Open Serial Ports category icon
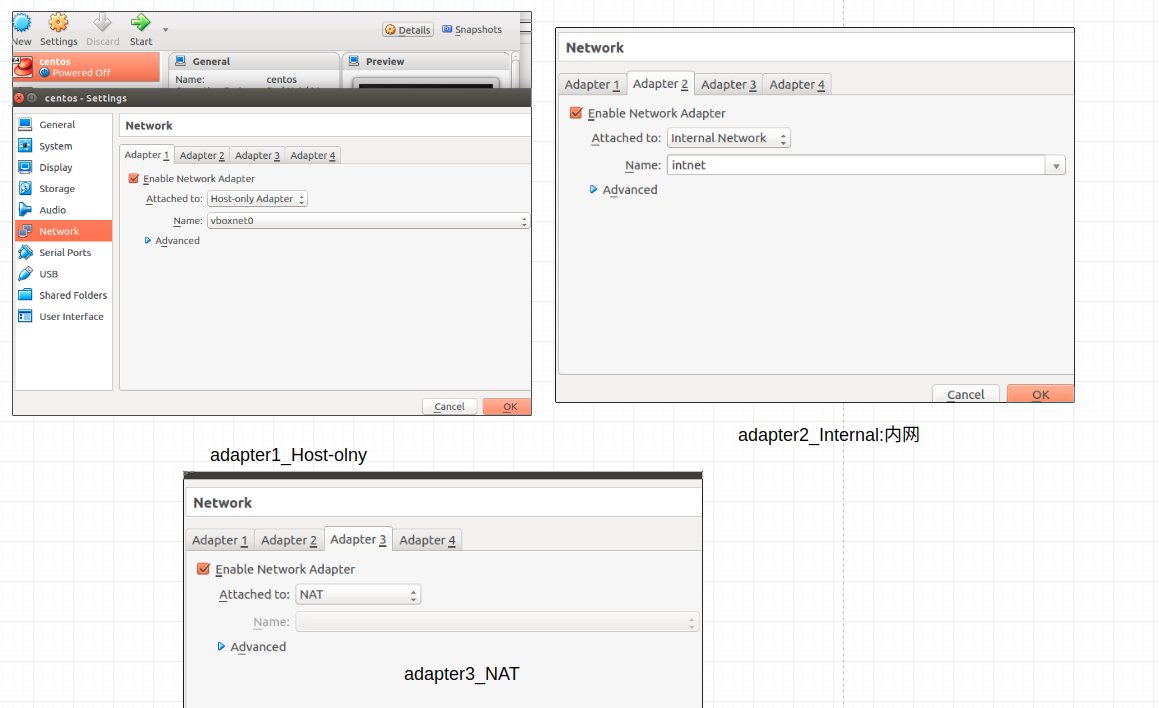Screen dimensions: 1159x708 [25, 252]
